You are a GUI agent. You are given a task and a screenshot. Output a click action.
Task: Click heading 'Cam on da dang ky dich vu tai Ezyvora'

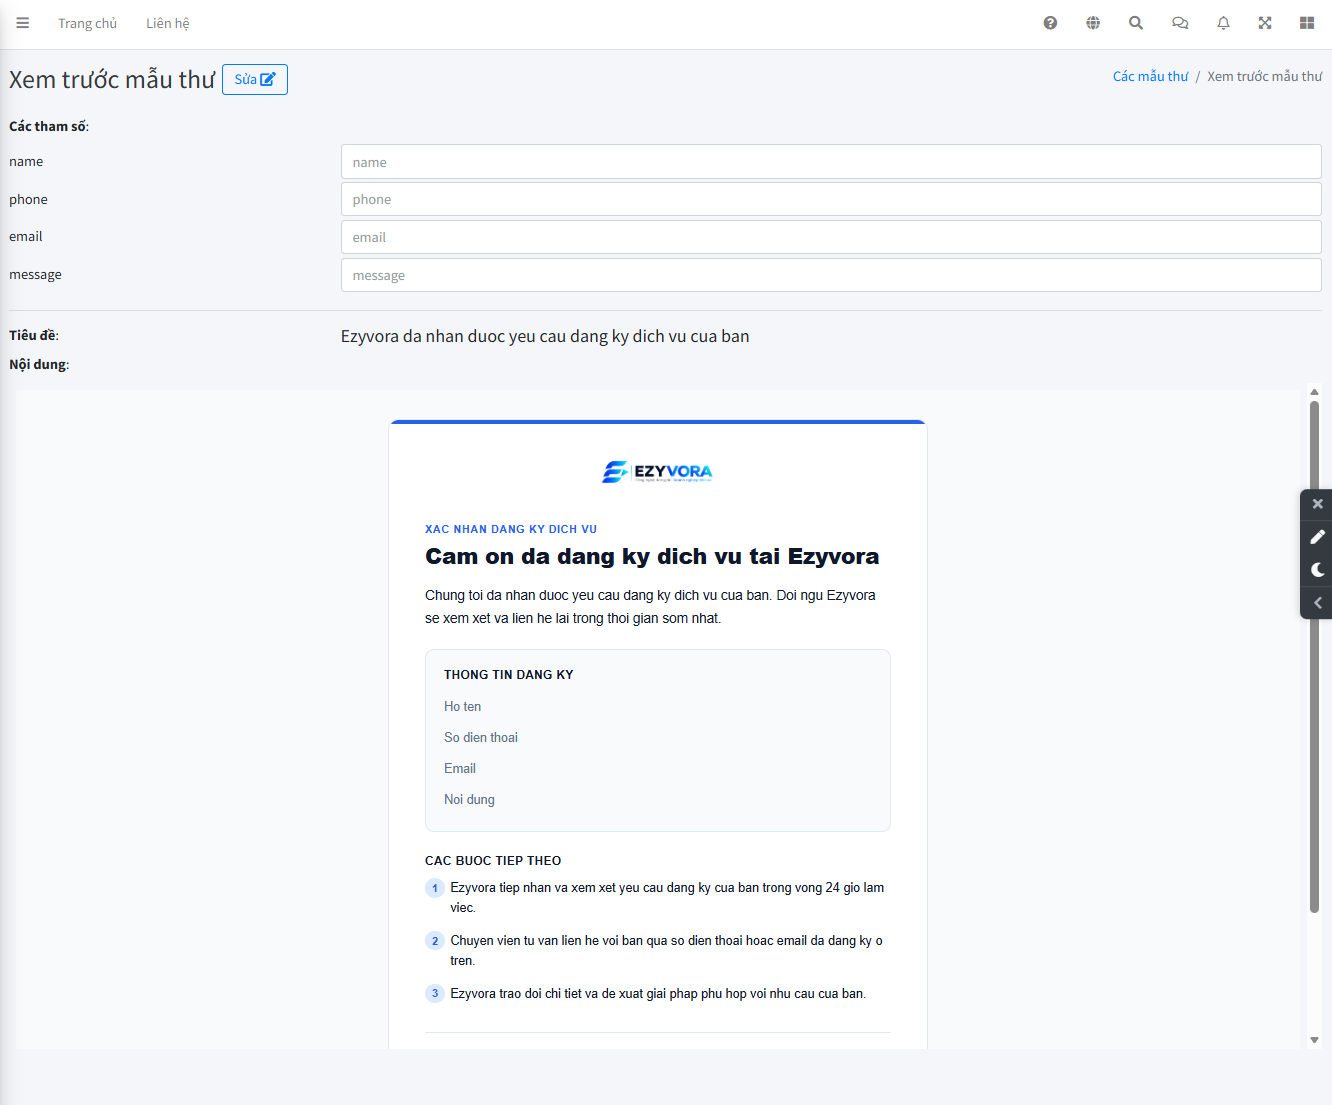coord(652,556)
